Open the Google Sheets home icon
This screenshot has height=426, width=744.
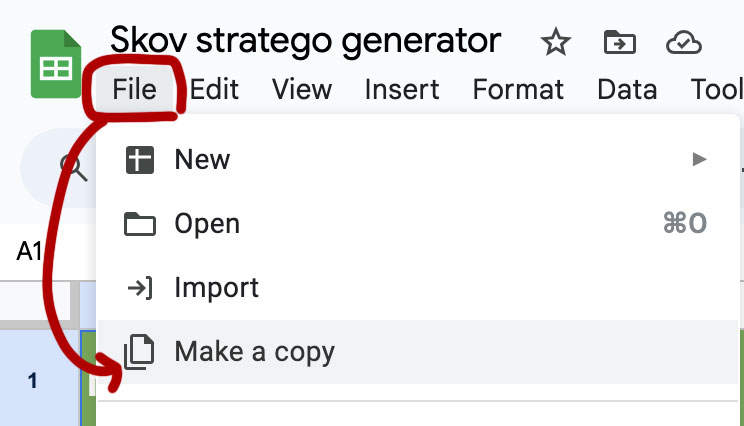(56, 65)
